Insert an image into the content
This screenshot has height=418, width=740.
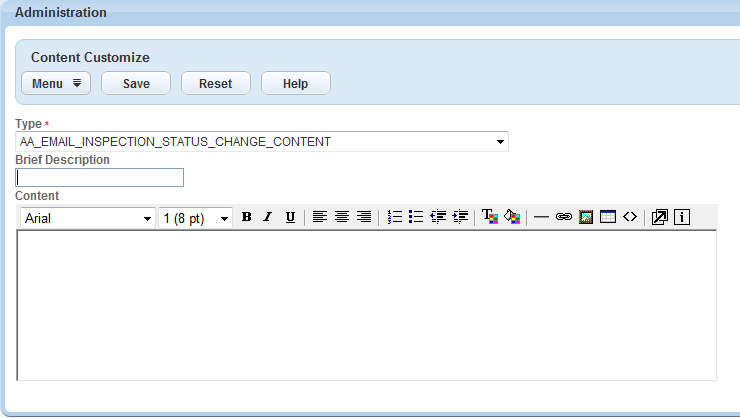click(x=586, y=217)
